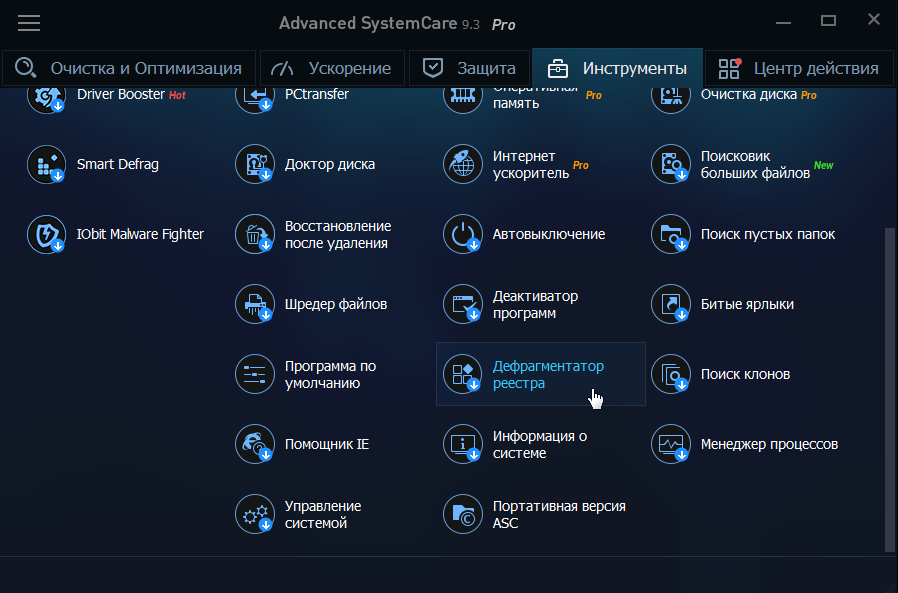Click the IObit Malware Fighter label
898x593 pixels.
[140, 234]
